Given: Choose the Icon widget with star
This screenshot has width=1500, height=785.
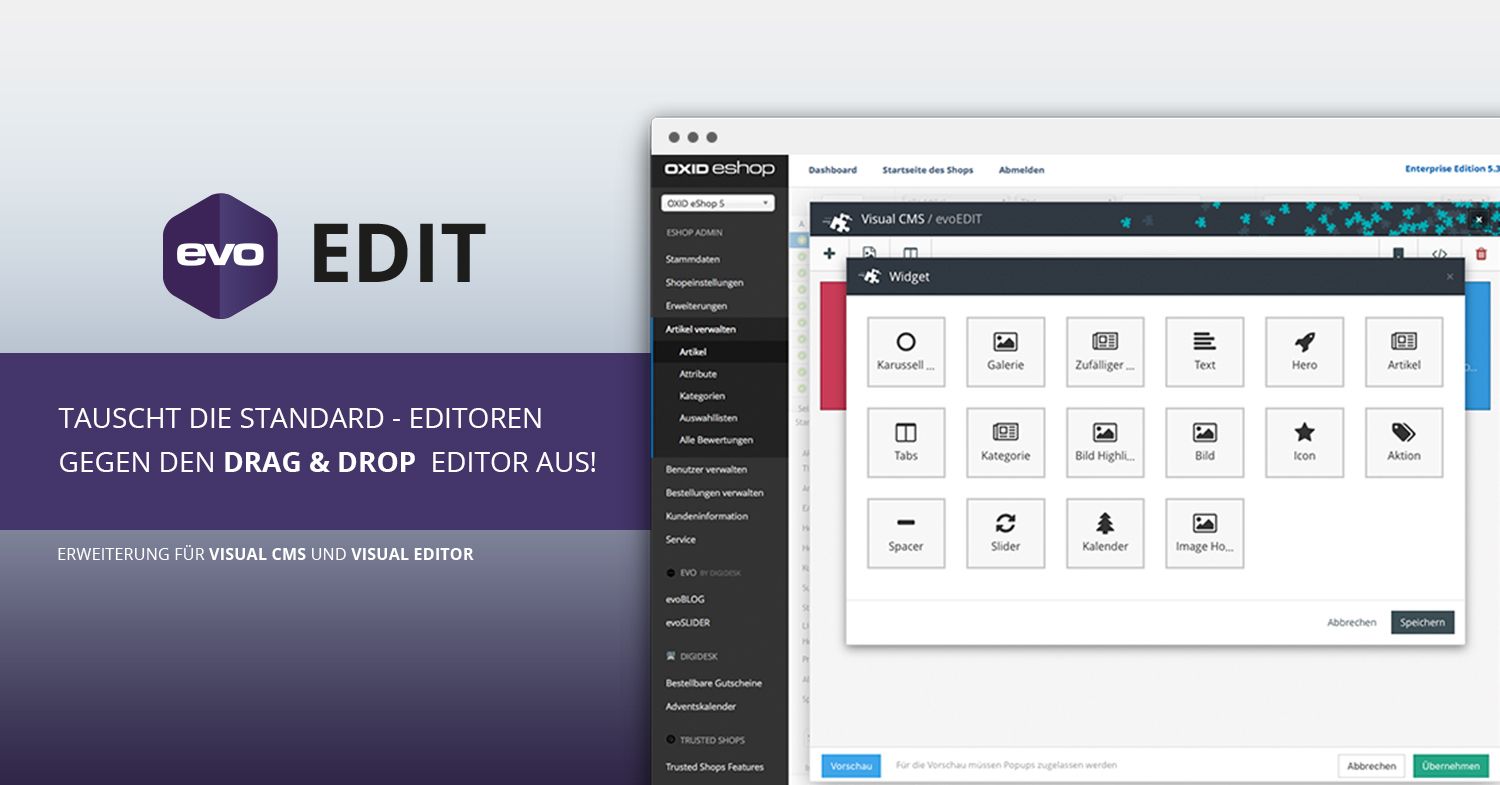Looking at the screenshot, I should (x=1304, y=442).
